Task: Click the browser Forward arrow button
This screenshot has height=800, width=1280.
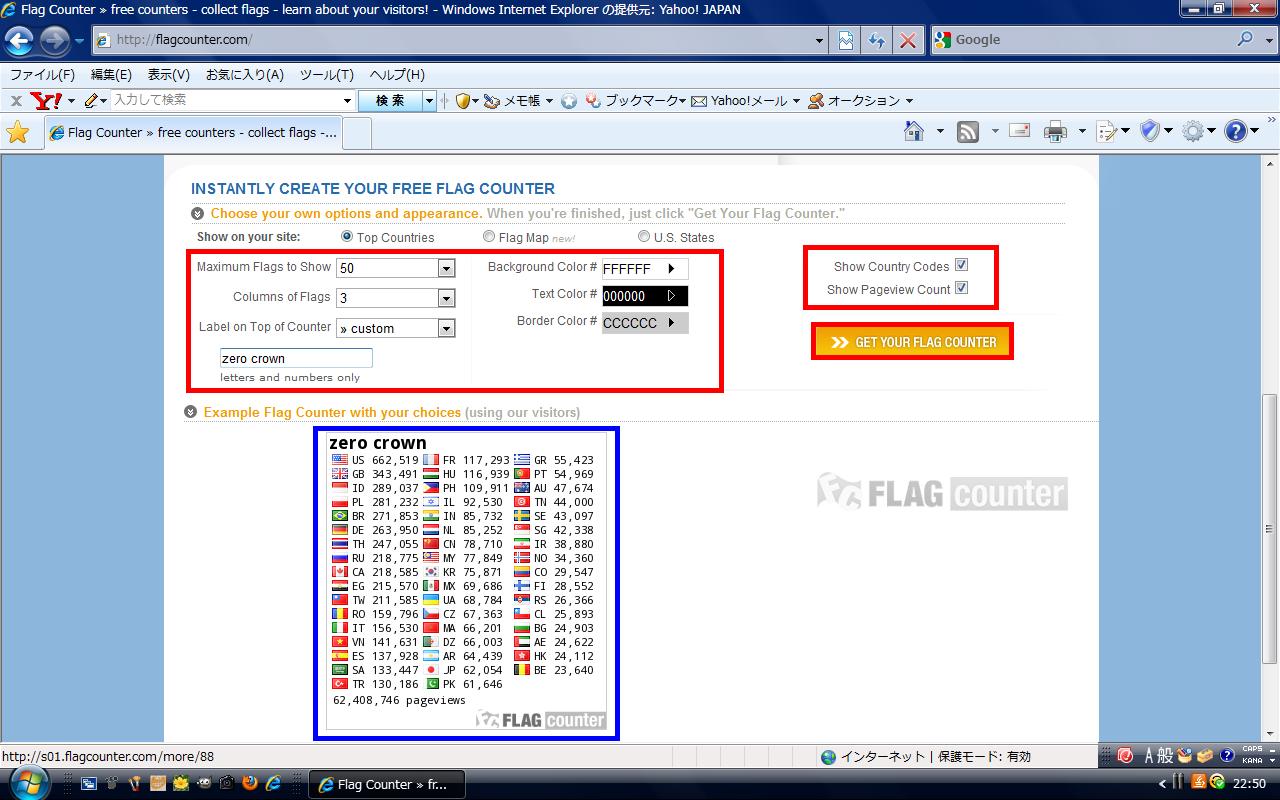Action: pyautogui.click(x=54, y=40)
